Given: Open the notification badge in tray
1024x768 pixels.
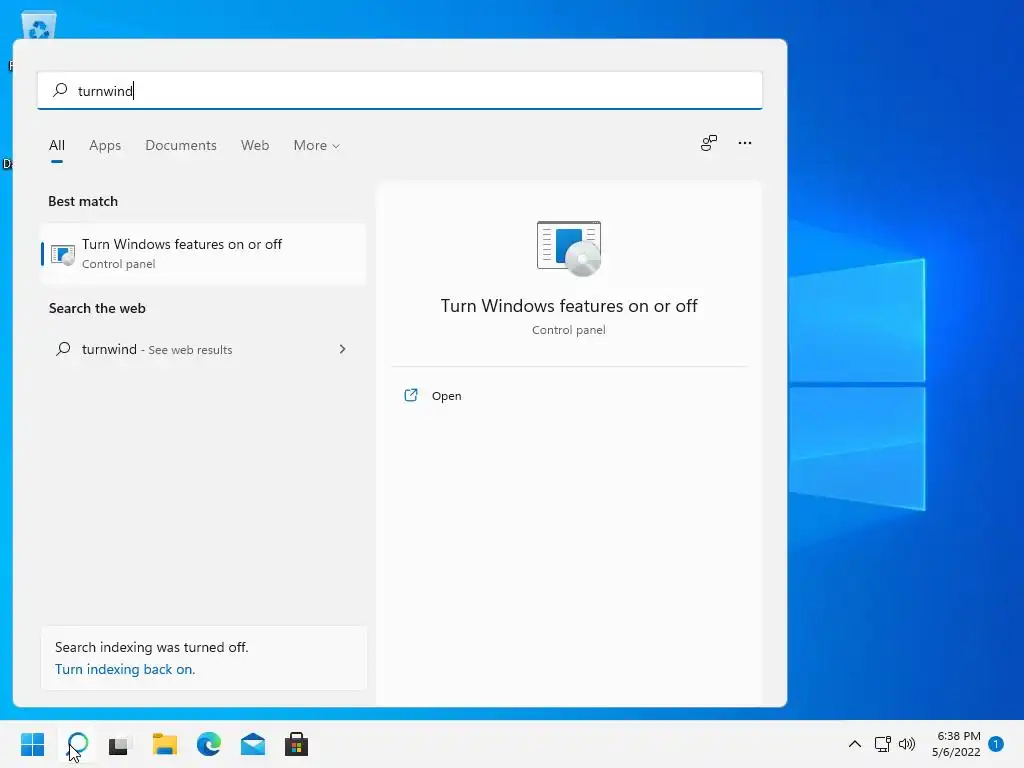Looking at the screenshot, I should pos(996,744).
